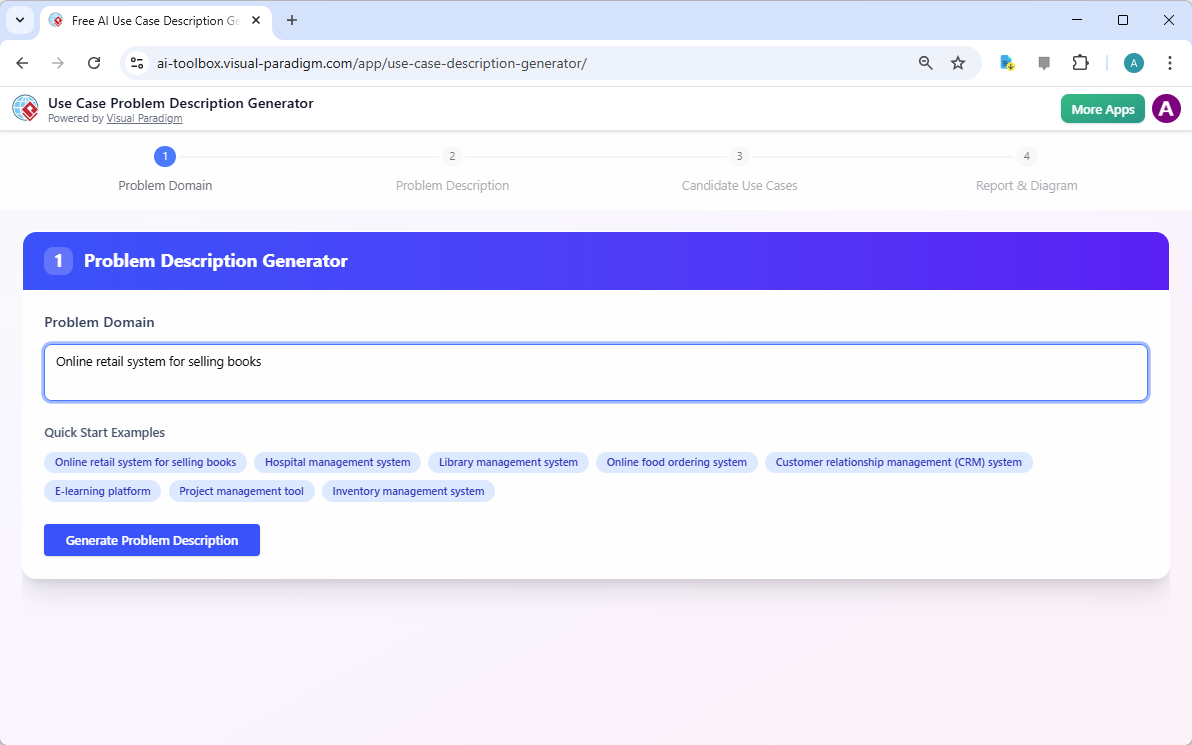
Task: Click inside the Problem Domain text field
Action: pyautogui.click(x=596, y=372)
